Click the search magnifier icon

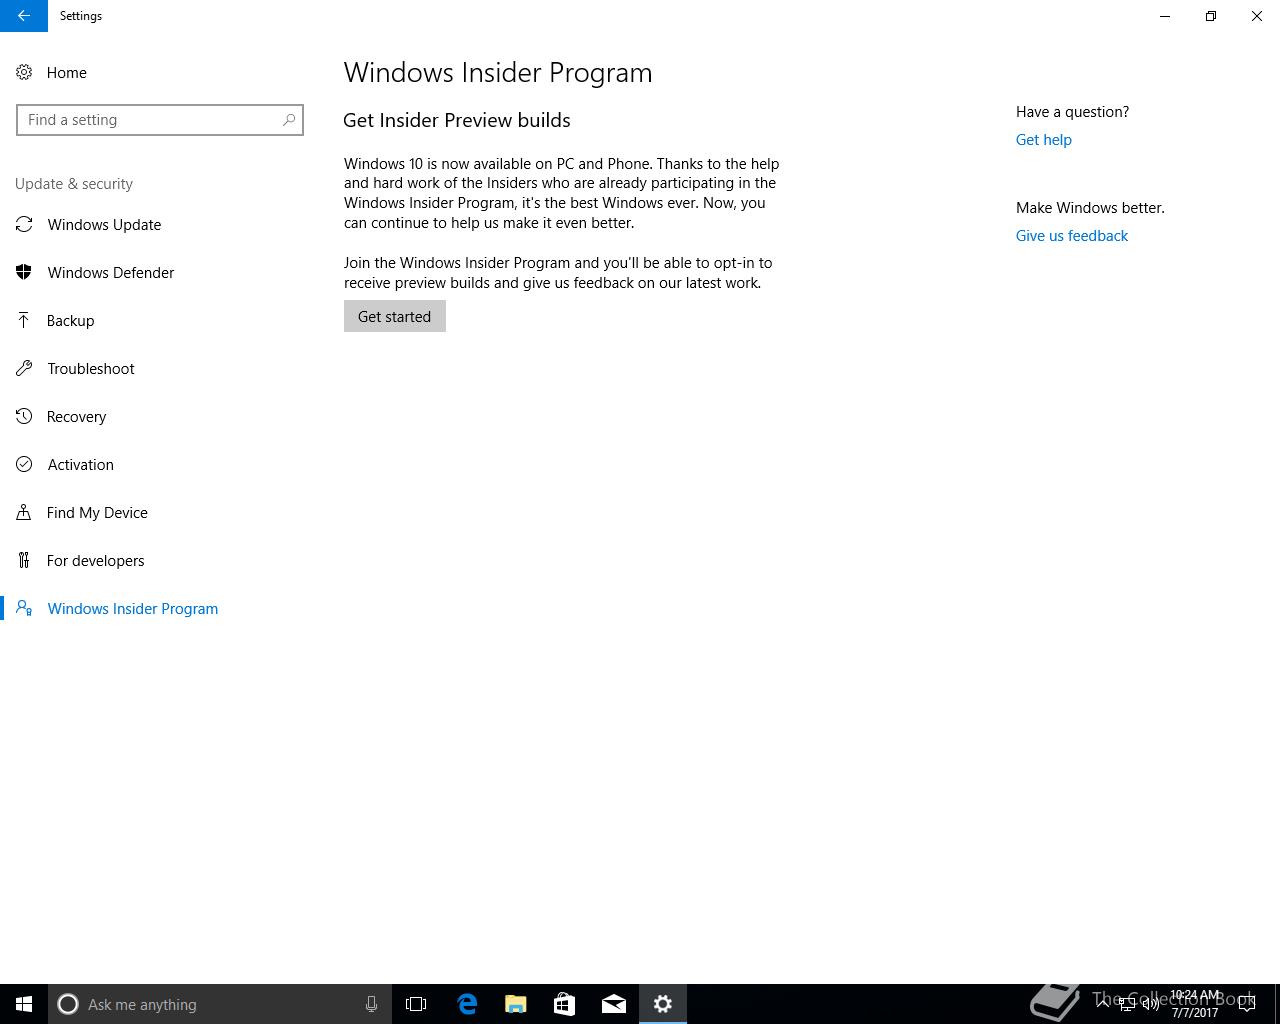(289, 120)
